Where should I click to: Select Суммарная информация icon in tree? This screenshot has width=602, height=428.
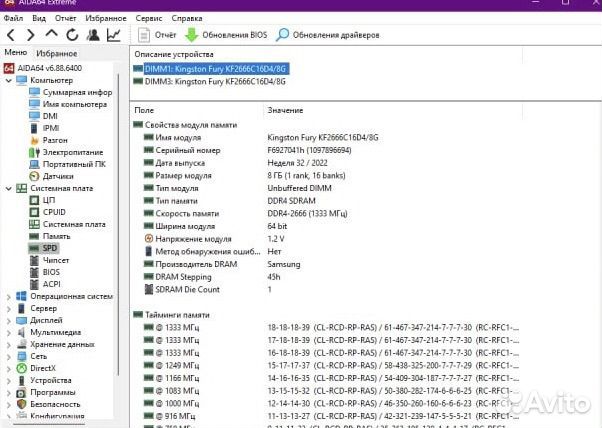[34, 92]
